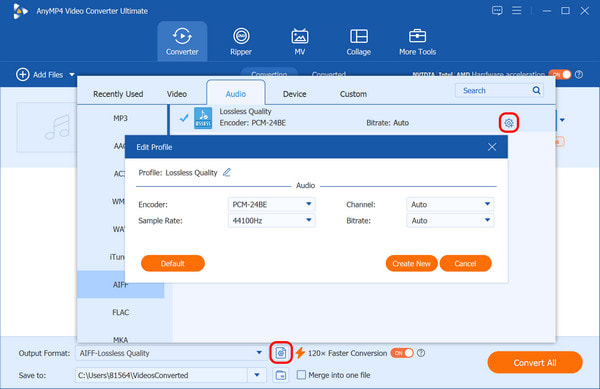Open the Converter module
600x389 pixels.
coord(182,41)
